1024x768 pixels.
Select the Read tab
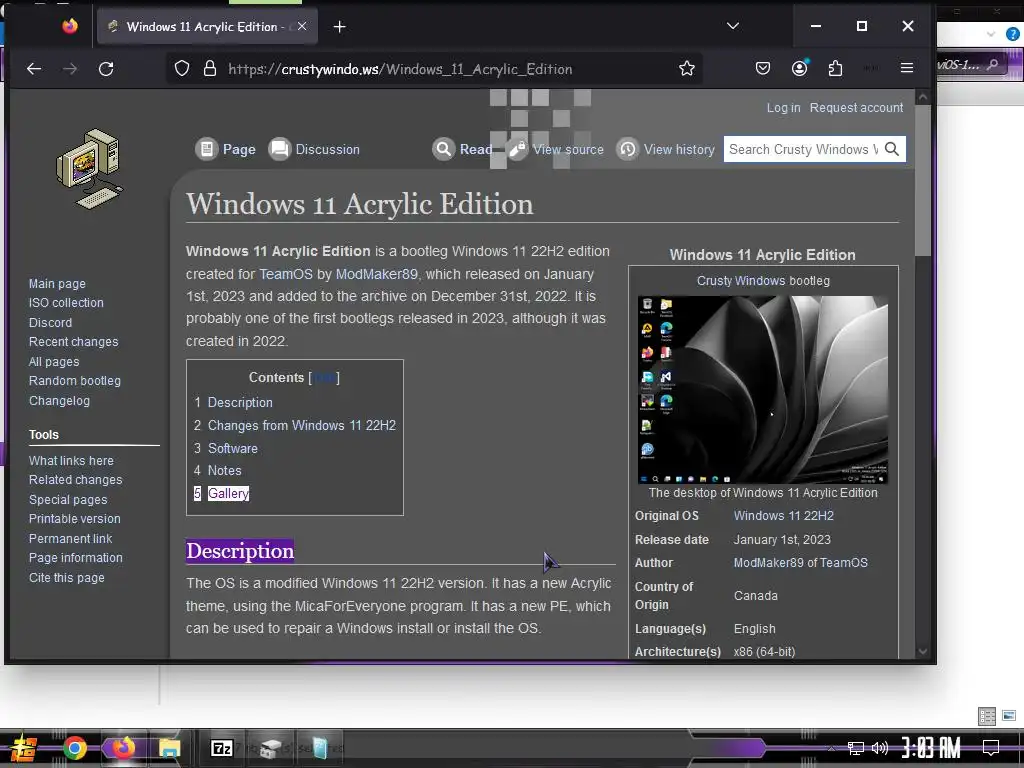(462, 150)
